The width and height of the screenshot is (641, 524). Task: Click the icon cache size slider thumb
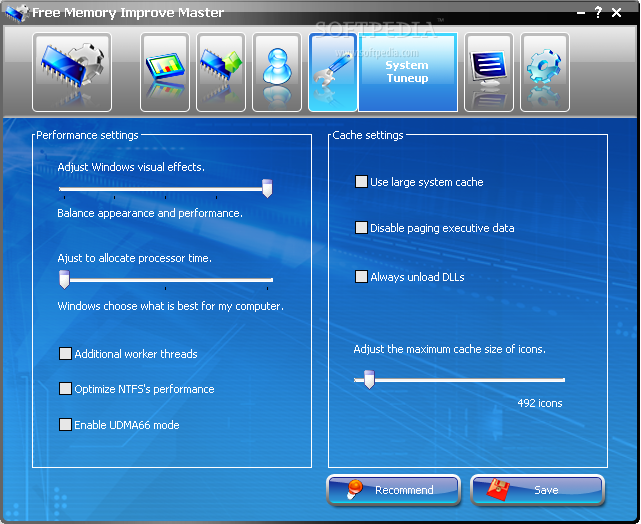click(x=369, y=379)
